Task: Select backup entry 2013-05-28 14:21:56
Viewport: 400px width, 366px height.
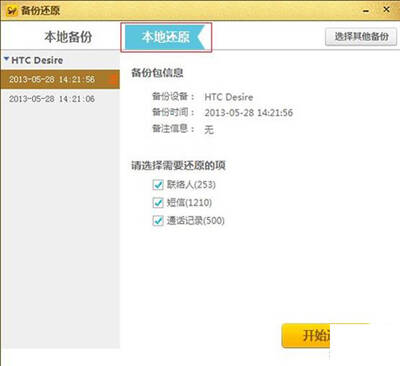Action: pyautogui.click(x=60, y=79)
